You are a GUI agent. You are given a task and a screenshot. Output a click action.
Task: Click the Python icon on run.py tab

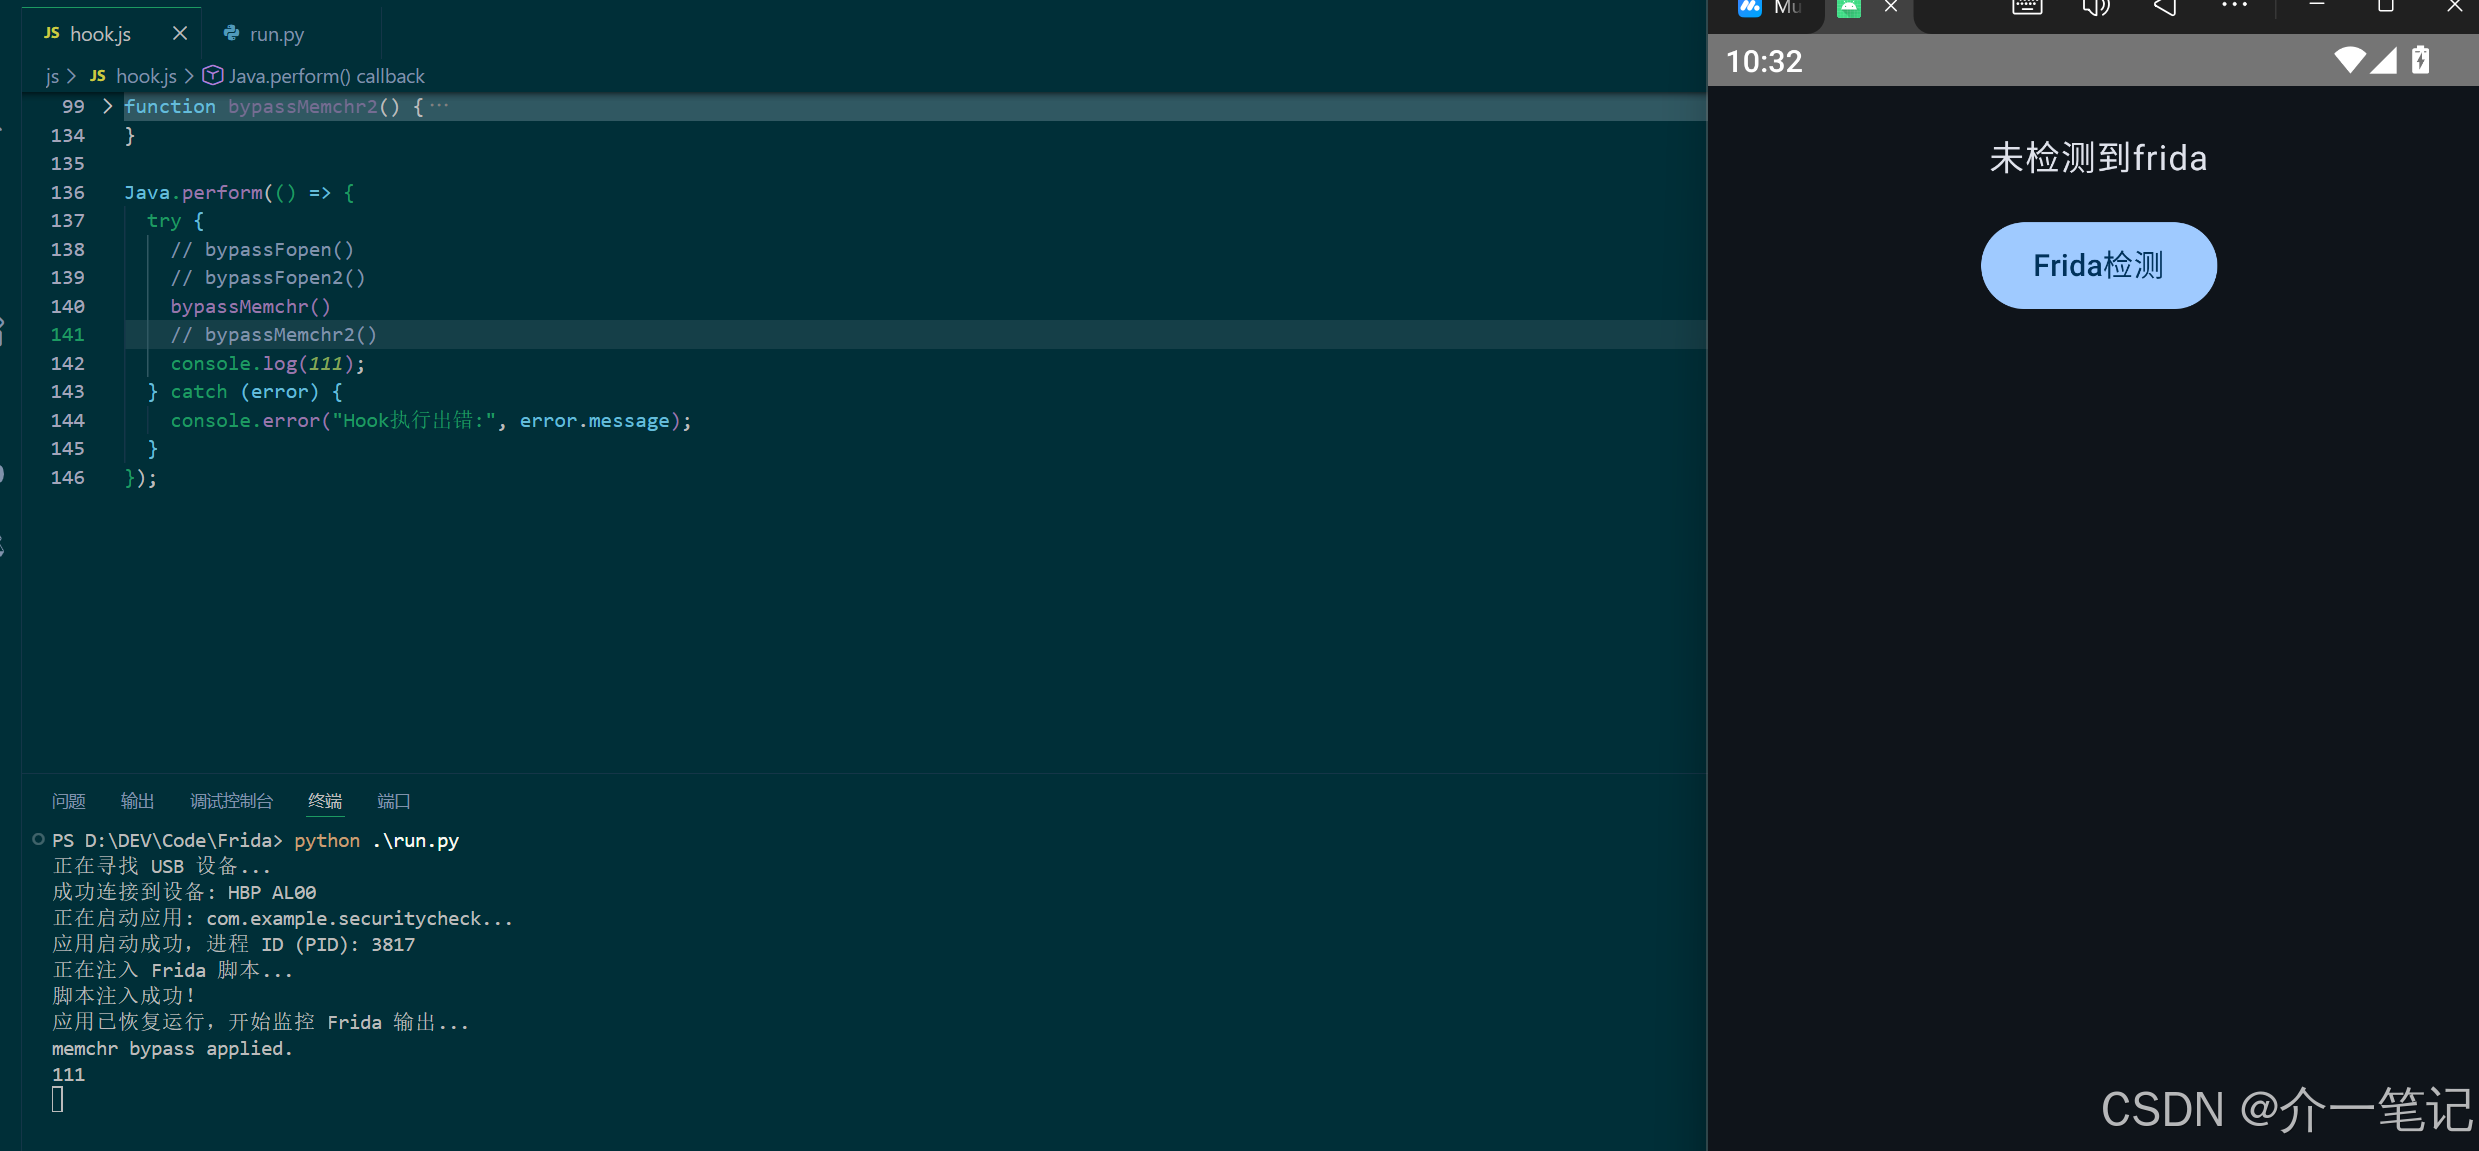[232, 33]
